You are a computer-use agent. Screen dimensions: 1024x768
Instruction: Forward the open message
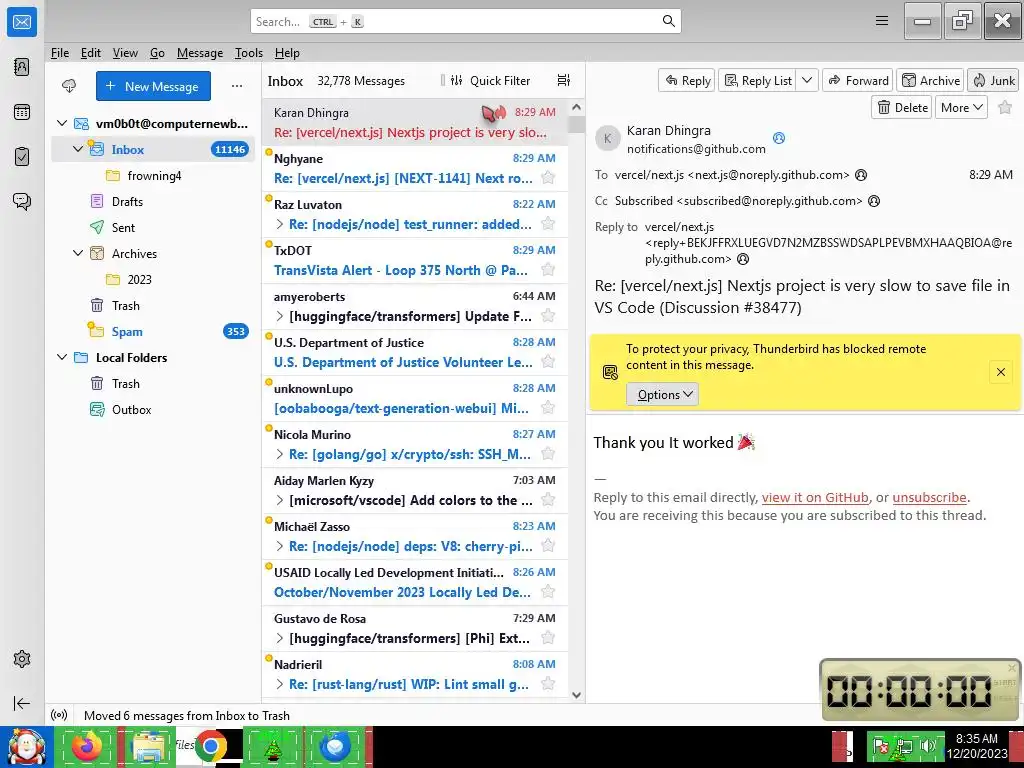(858, 80)
